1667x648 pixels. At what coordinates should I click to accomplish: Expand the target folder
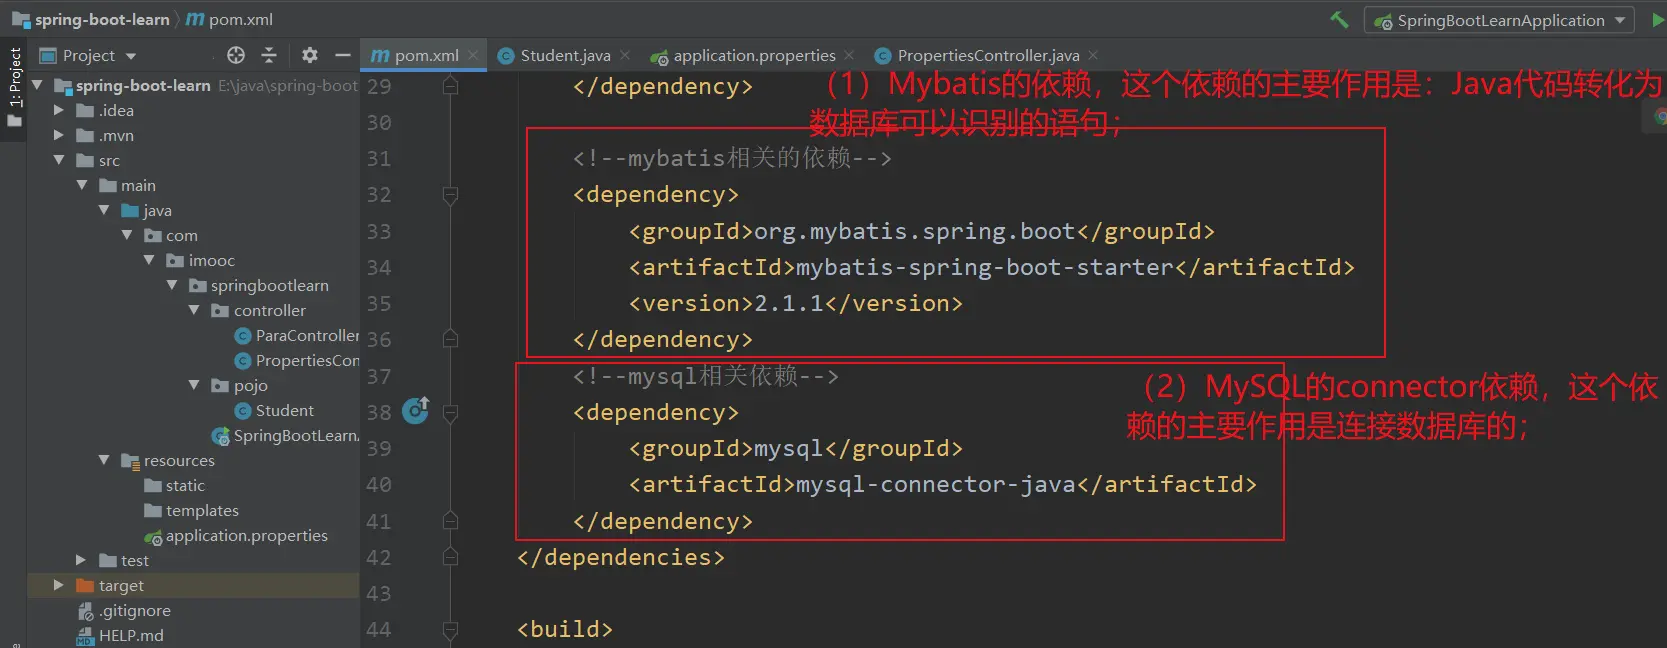pos(59,585)
